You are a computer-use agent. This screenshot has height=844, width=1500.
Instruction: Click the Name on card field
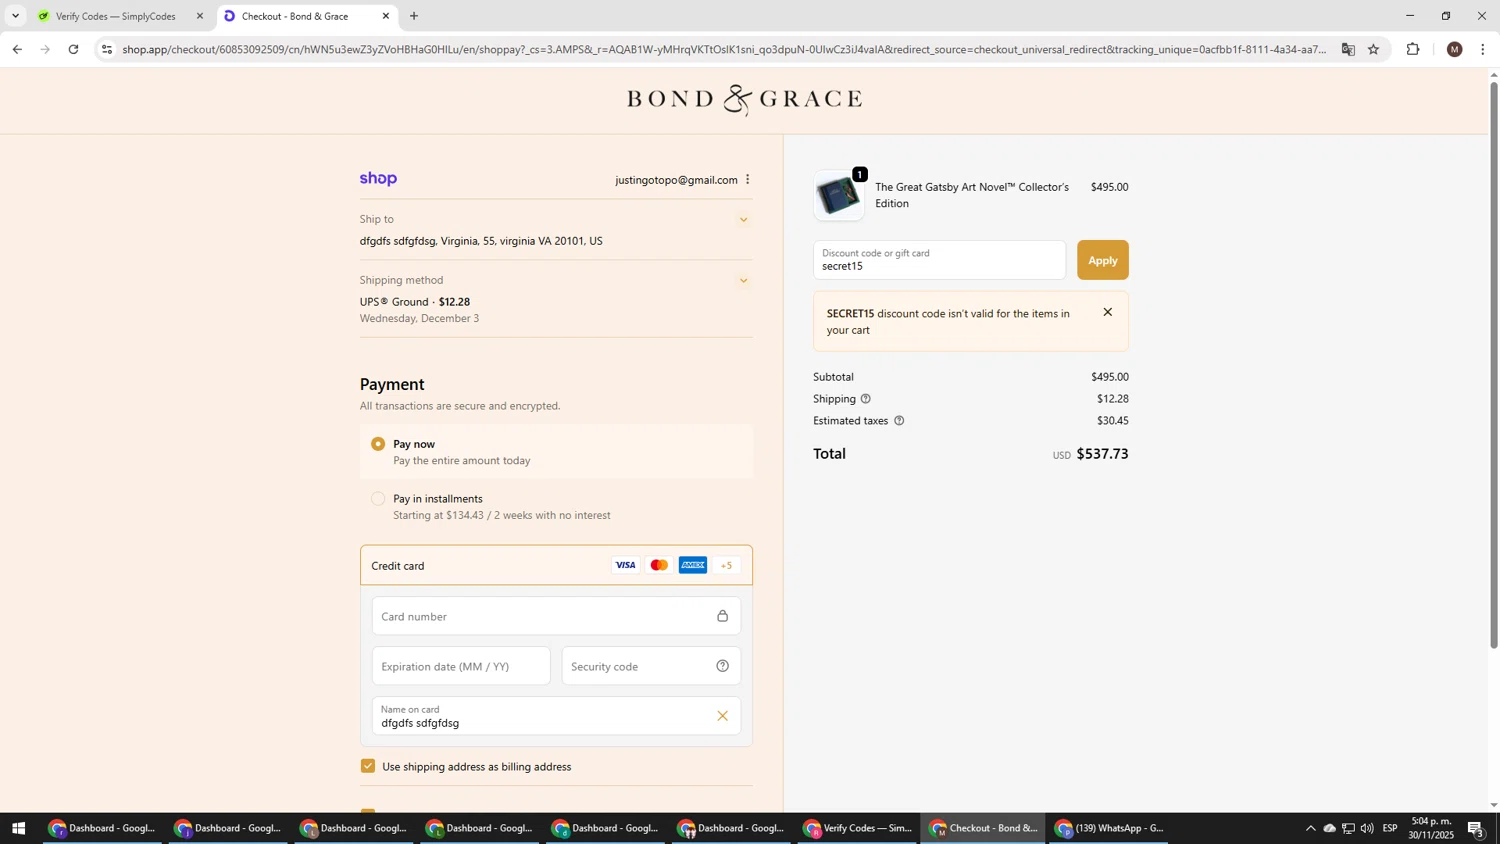(556, 716)
